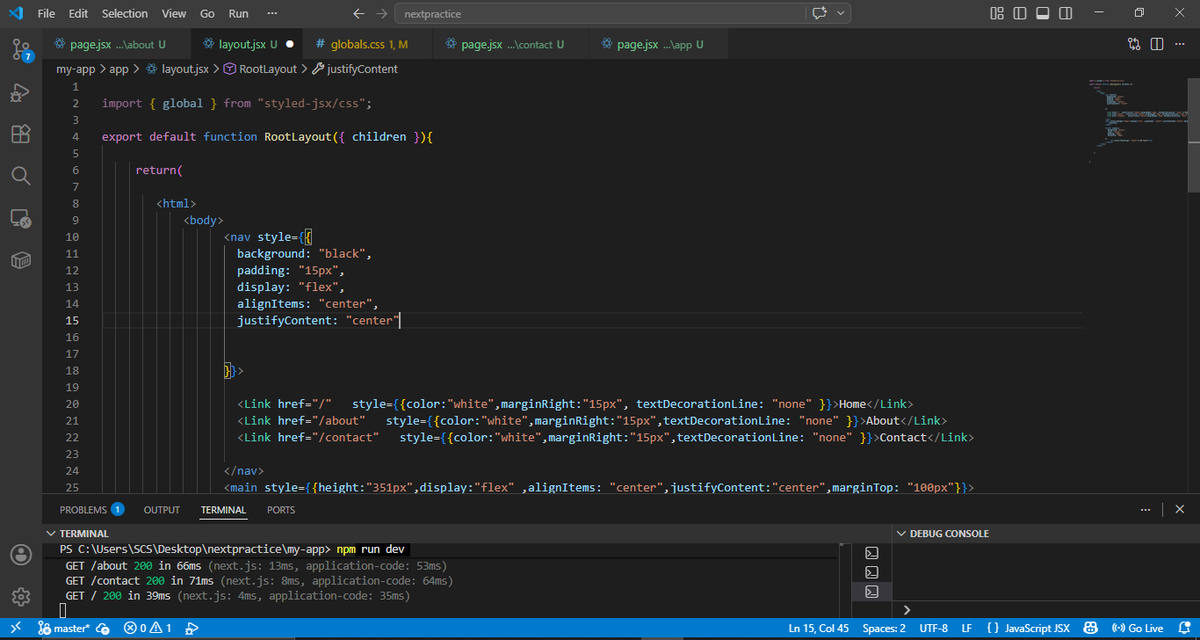Viewport: 1200px width, 640px height.
Task: Open the View menu
Action: point(174,14)
